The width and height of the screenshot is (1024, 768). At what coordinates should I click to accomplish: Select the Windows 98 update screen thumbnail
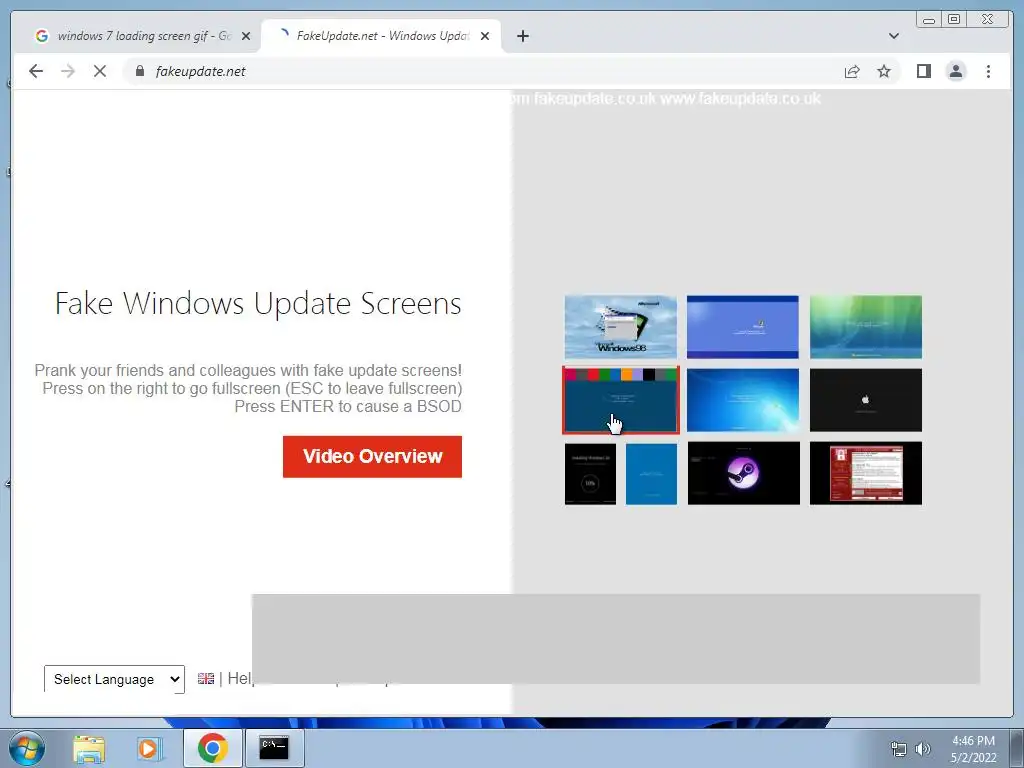(620, 327)
